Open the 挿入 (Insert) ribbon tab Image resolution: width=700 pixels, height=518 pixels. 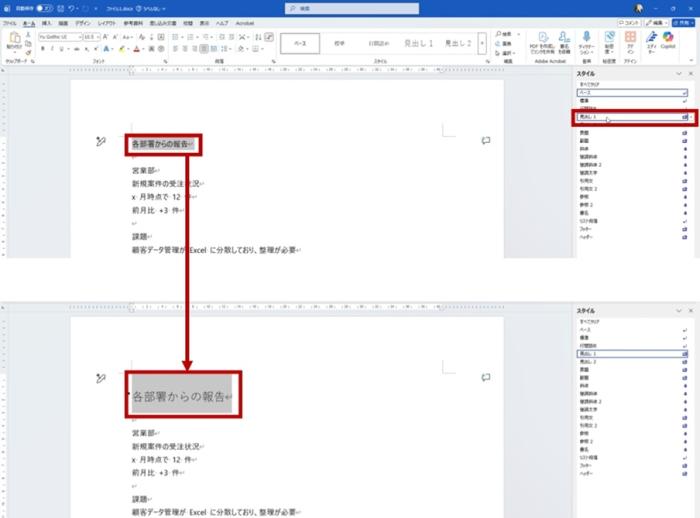point(47,22)
